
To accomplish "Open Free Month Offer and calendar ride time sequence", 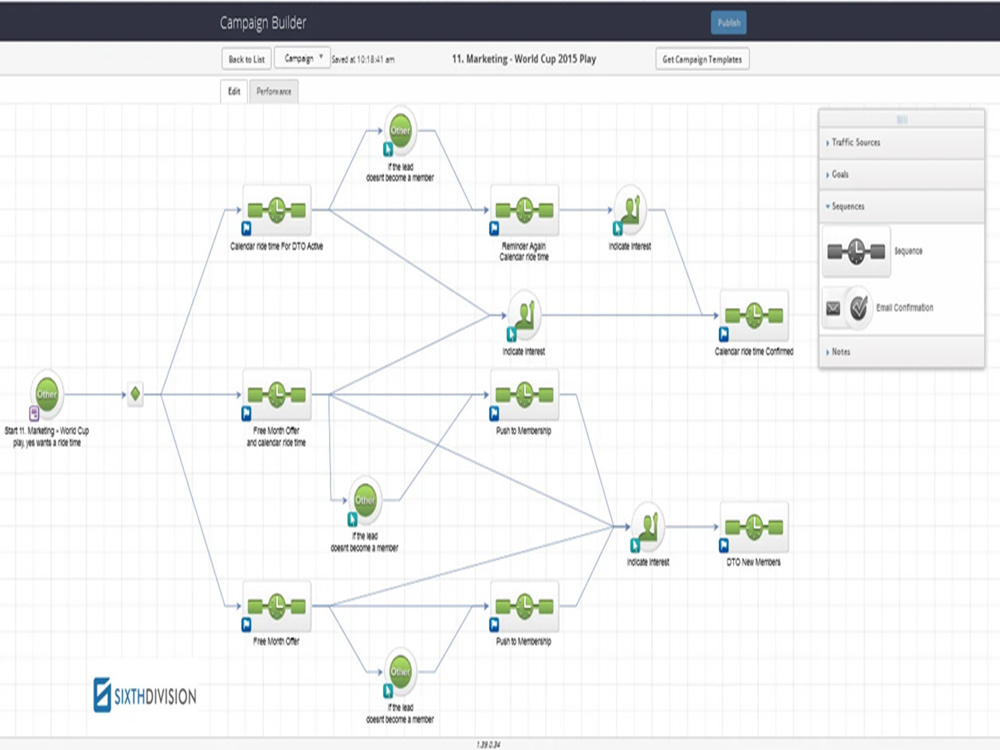I will pyautogui.click(x=277, y=395).
